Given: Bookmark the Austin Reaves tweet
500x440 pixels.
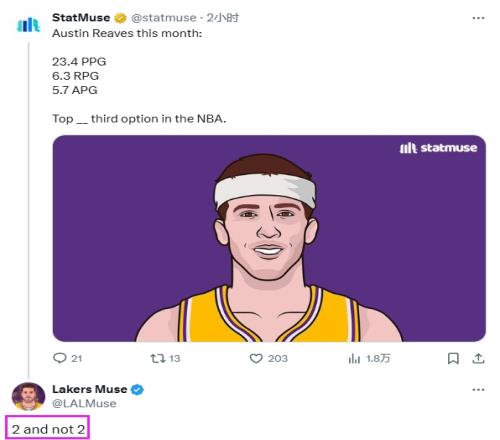Looking at the screenshot, I should click(x=453, y=358).
